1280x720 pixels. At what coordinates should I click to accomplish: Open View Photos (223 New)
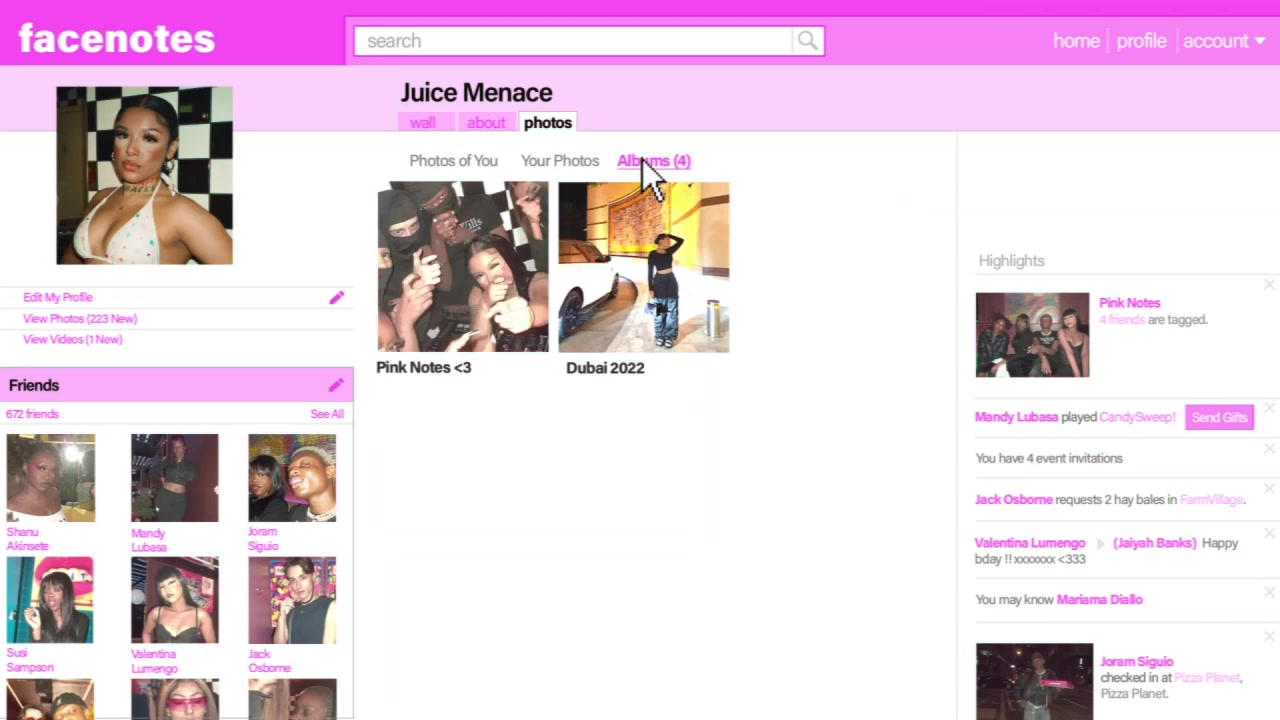(80, 318)
